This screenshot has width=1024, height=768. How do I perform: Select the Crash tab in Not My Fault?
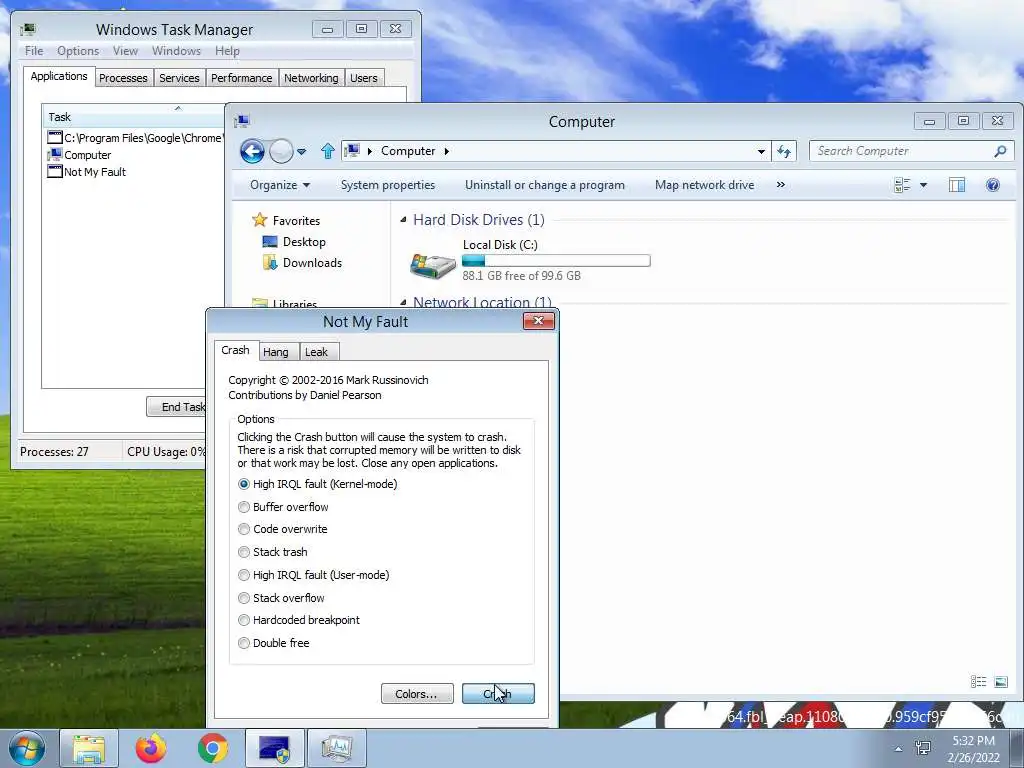235,350
